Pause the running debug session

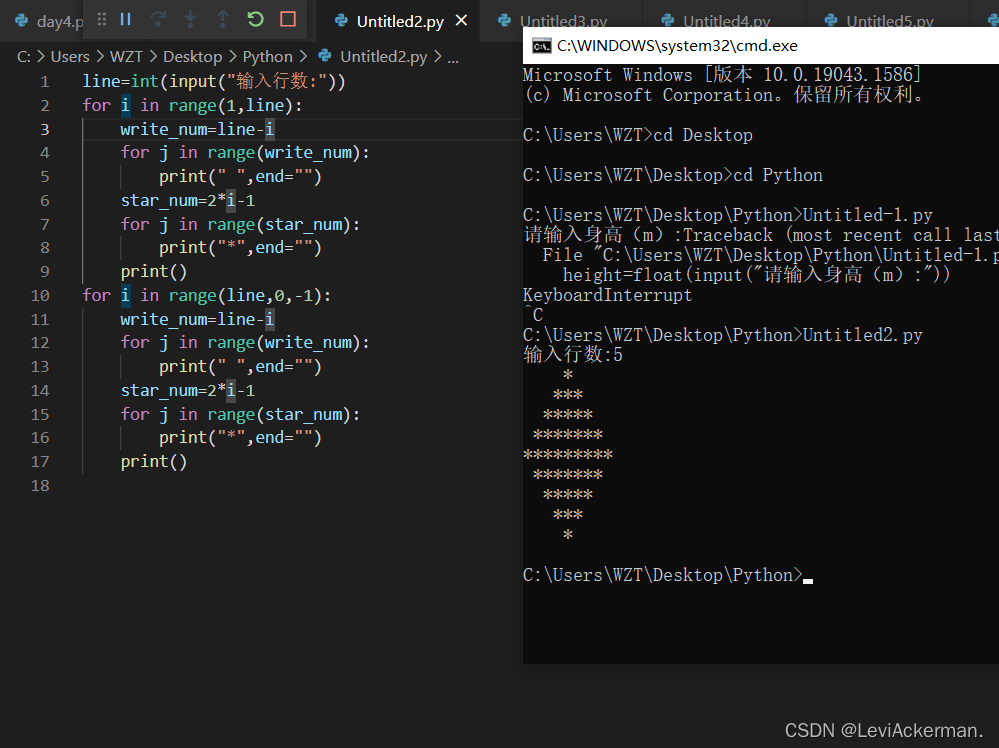point(124,19)
